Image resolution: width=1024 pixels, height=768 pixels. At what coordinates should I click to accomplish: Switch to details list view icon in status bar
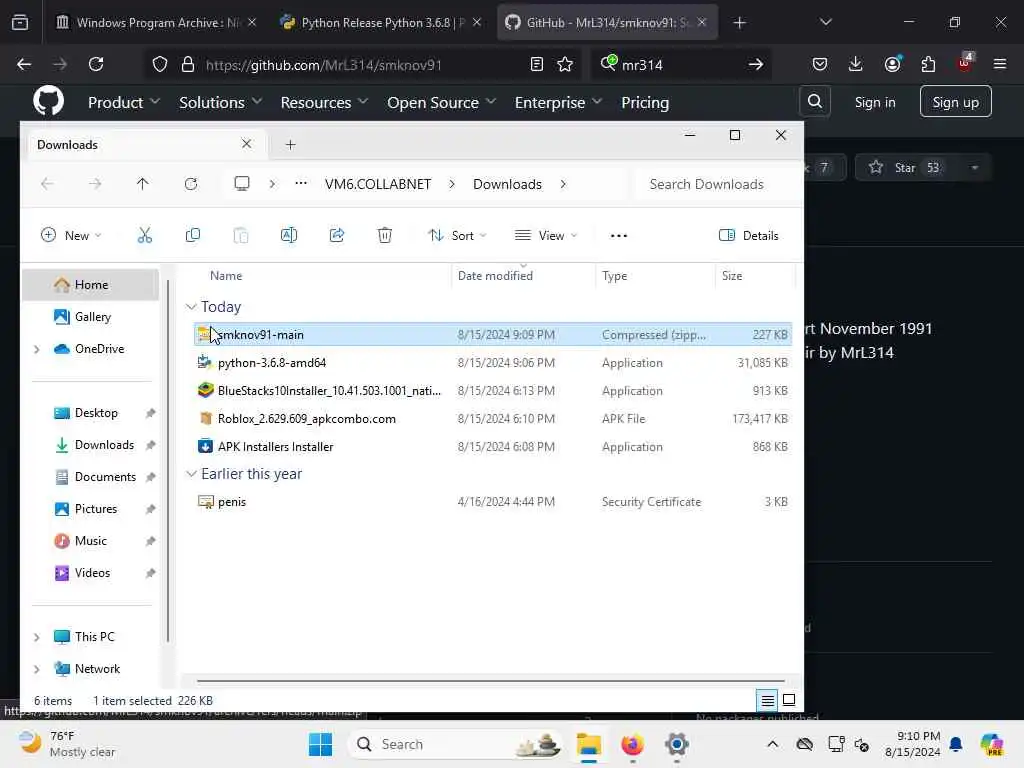click(767, 701)
